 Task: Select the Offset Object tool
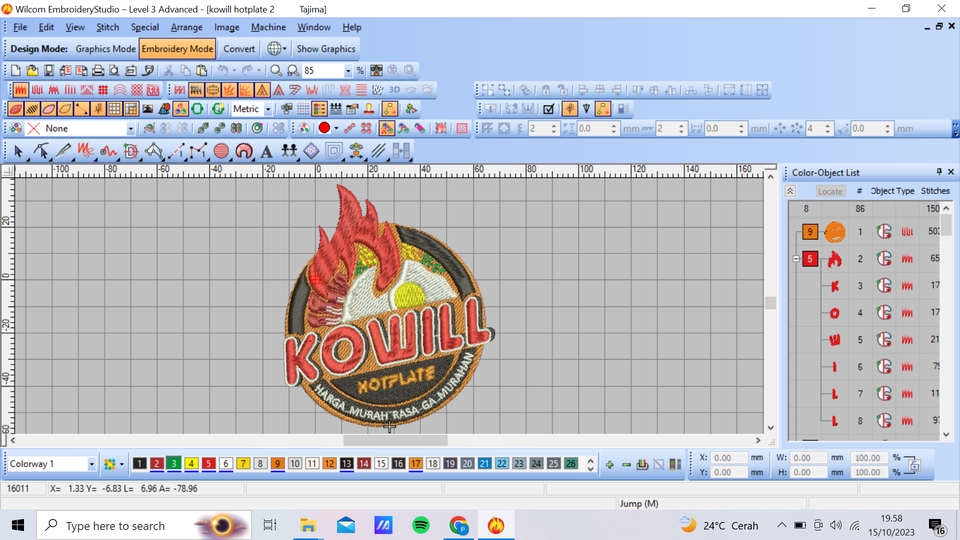334,151
